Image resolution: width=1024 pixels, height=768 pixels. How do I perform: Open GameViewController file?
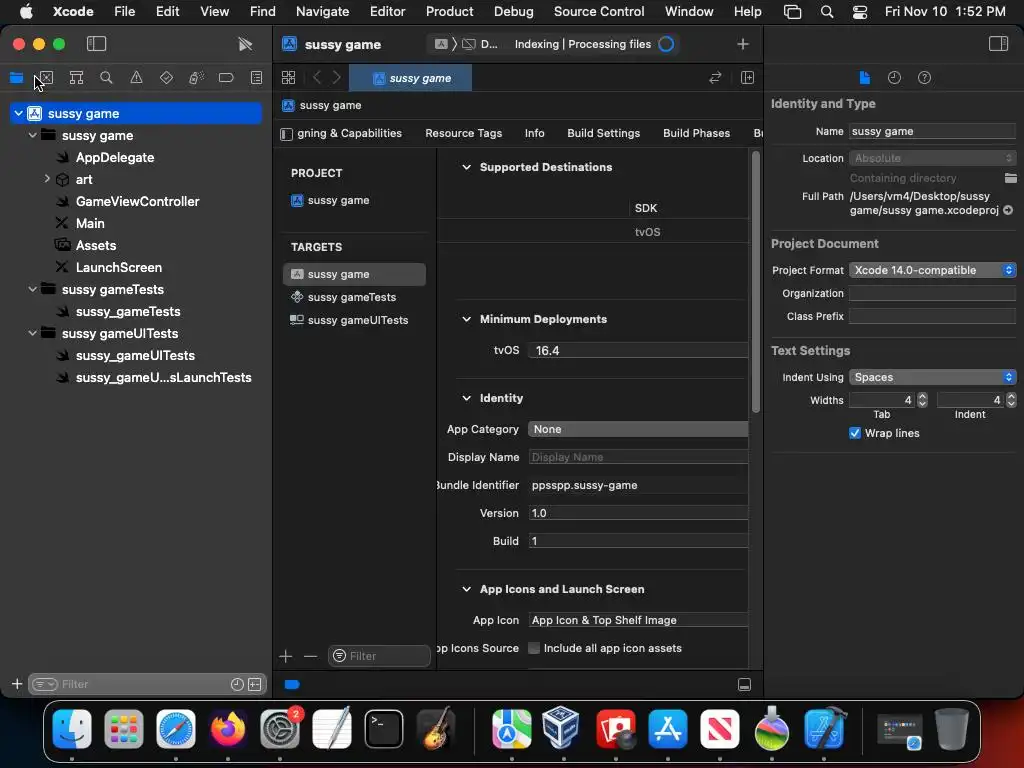coord(137,202)
